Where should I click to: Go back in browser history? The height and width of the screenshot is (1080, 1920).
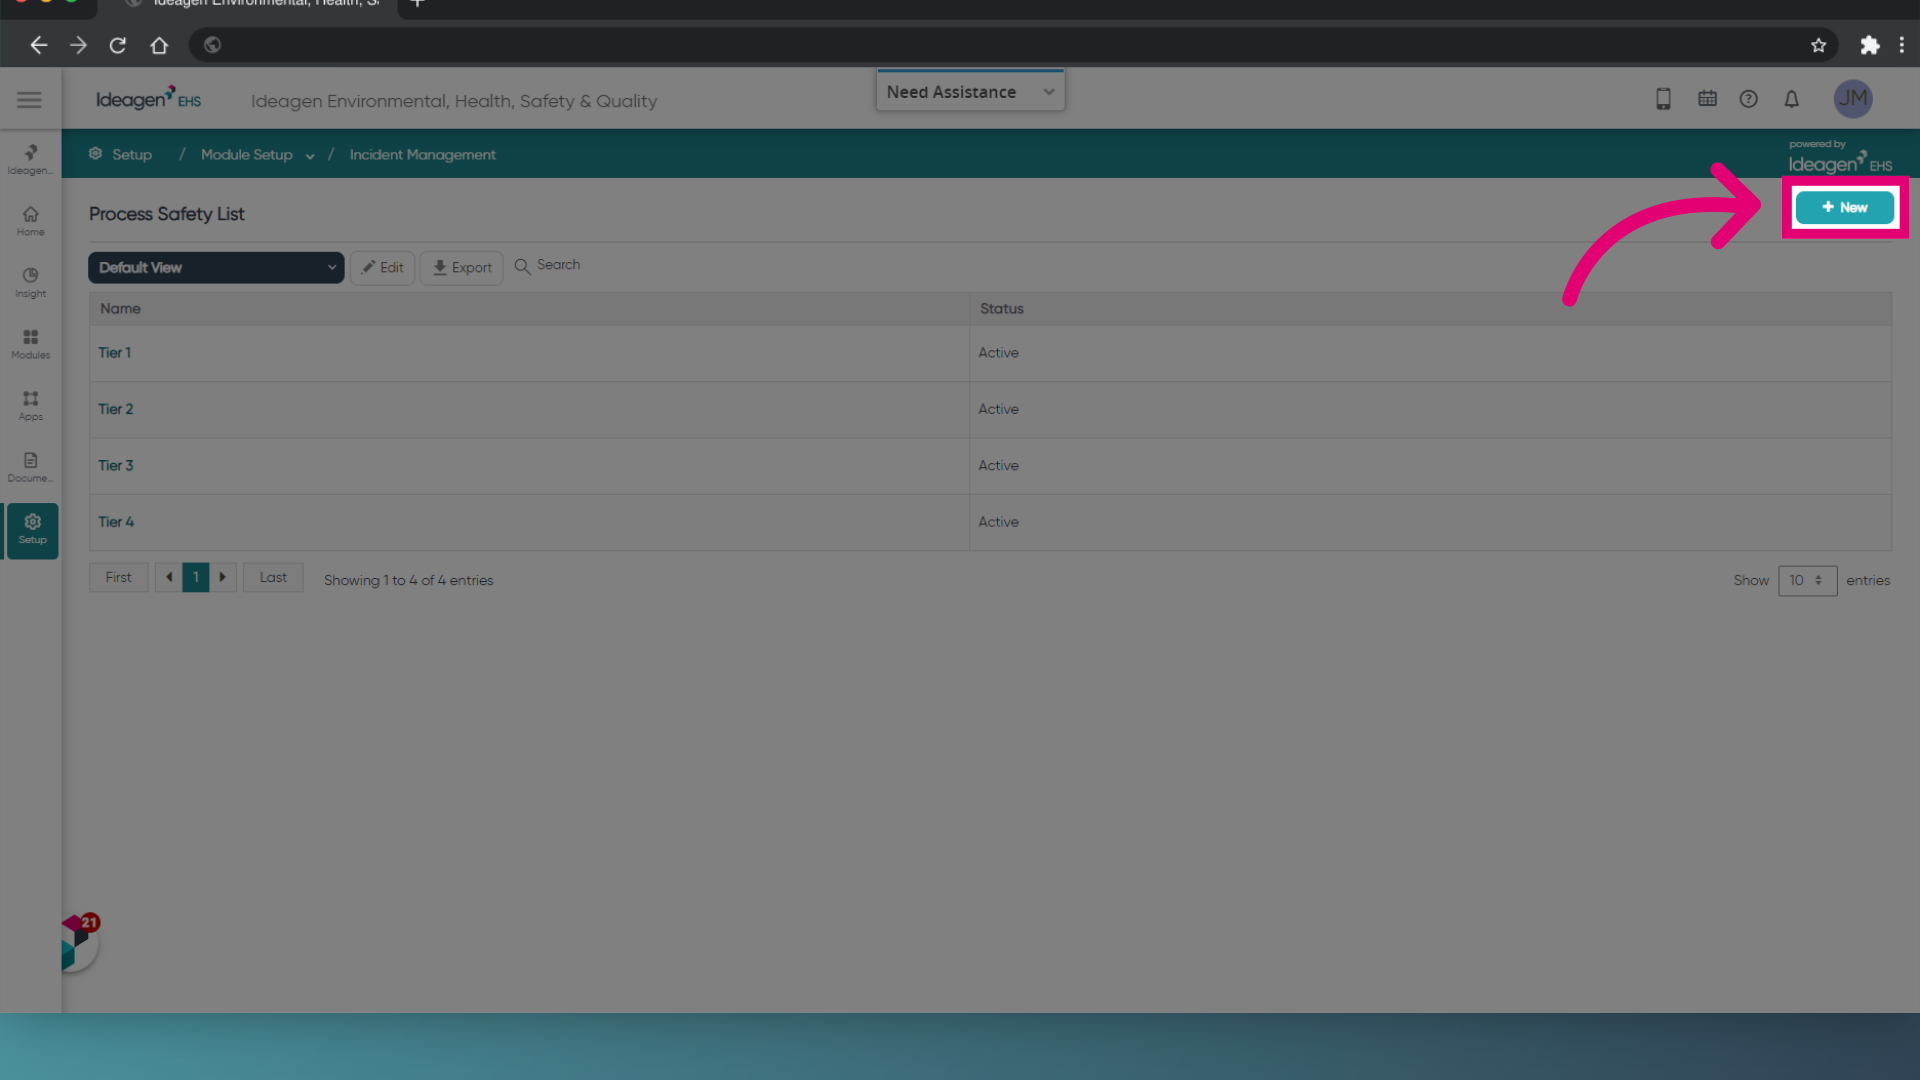pyautogui.click(x=39, y=45)
